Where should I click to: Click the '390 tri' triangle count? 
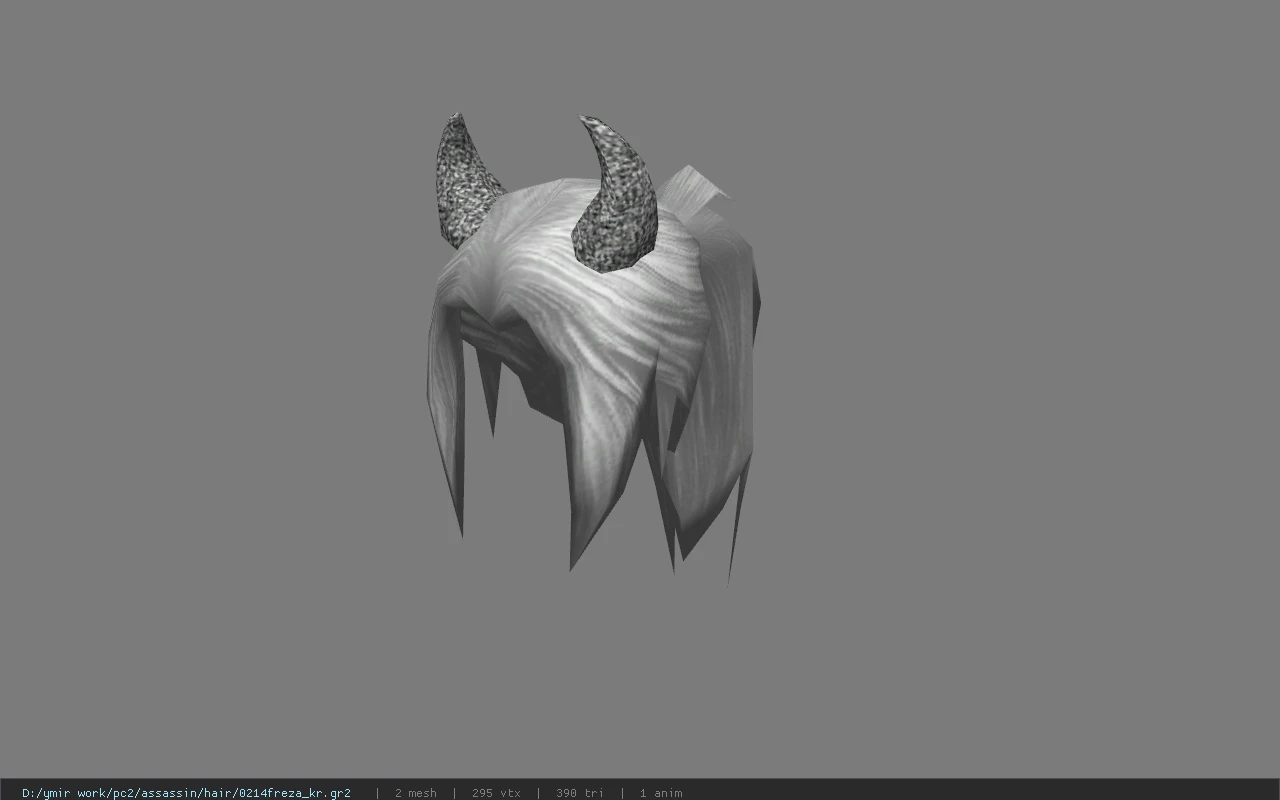point(580,793)
